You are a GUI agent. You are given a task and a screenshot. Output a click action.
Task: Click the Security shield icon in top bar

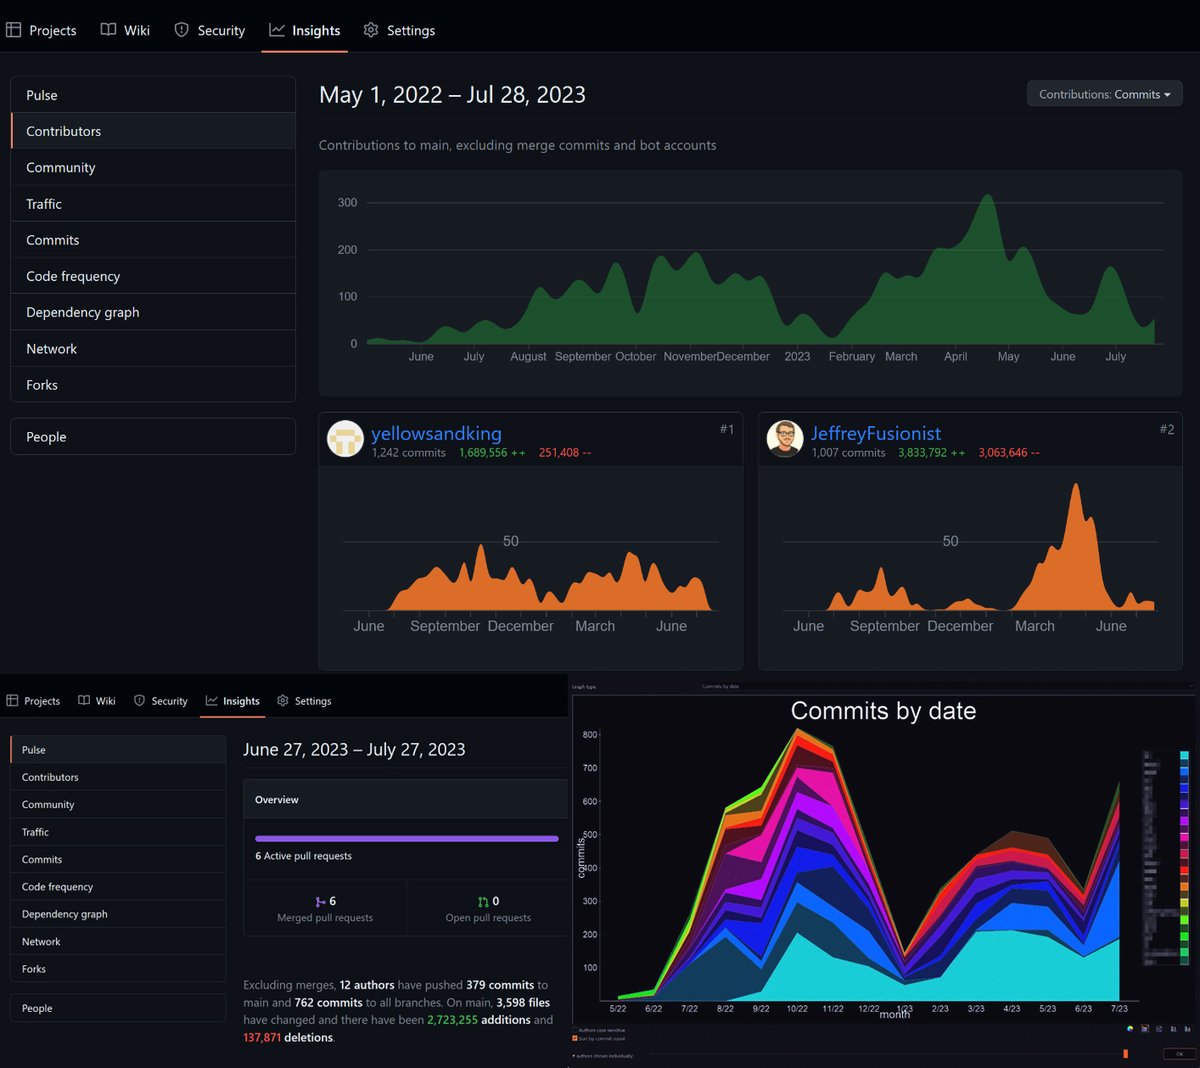pos(181,30)
